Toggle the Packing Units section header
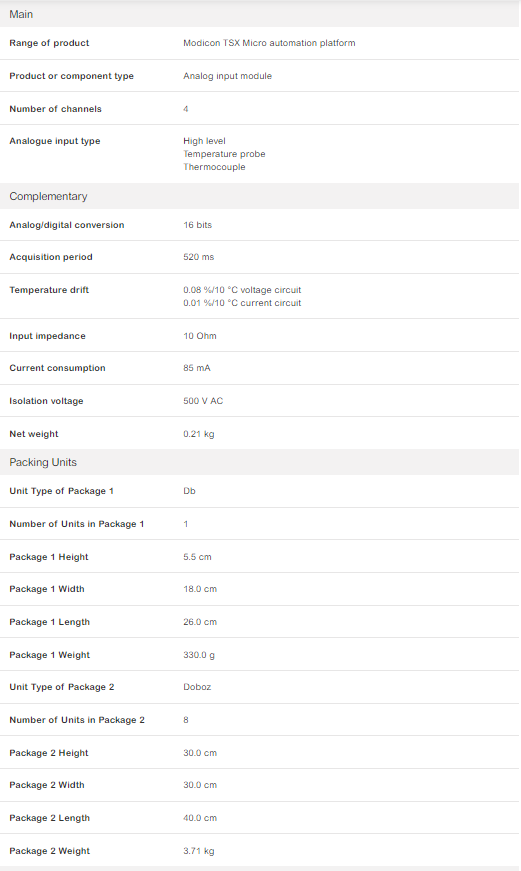 point(259,462)
